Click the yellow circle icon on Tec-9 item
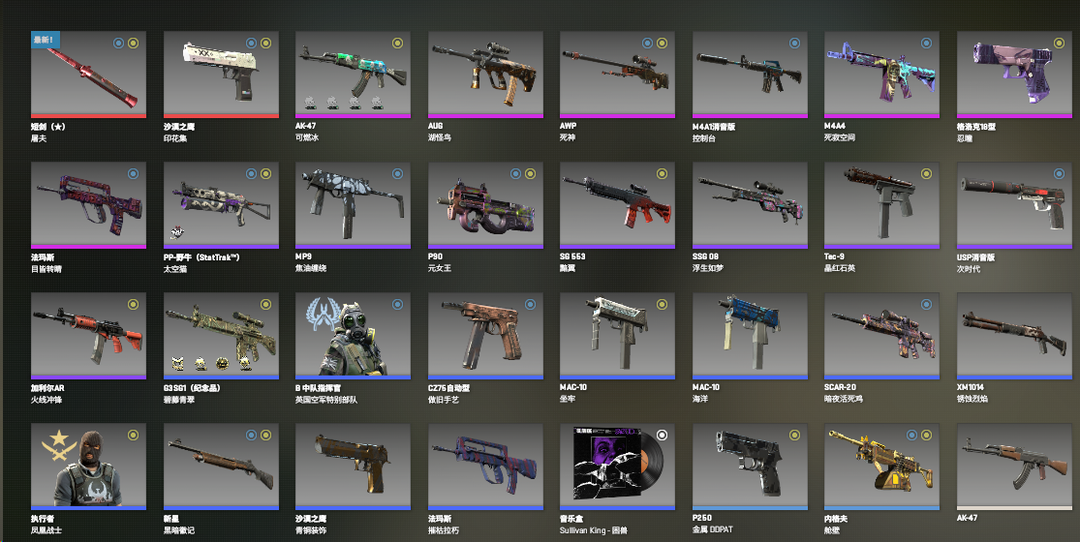 coord(926,174)
